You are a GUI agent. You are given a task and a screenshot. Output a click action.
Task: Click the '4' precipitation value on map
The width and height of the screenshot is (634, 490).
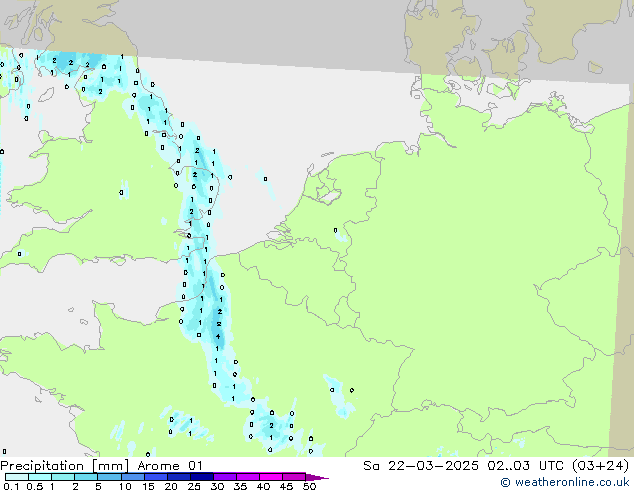coord(218,336)
